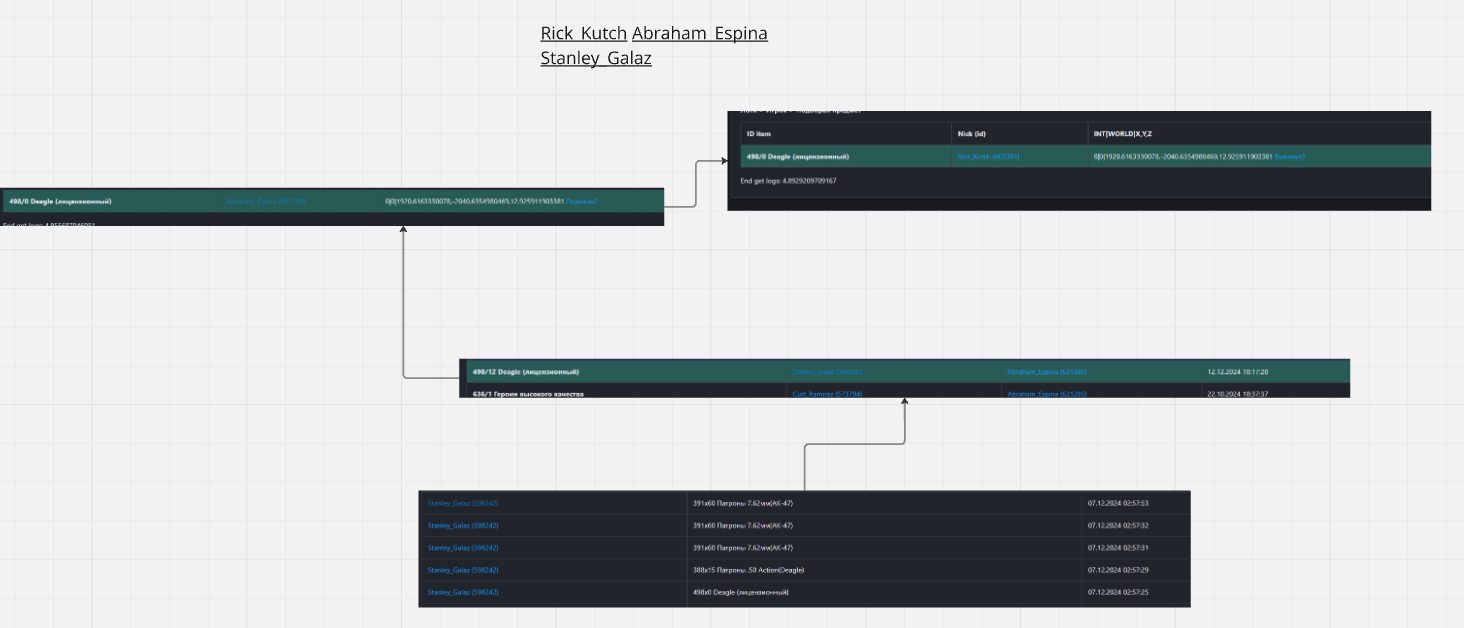1464x628 pixels.
Task: Click the 12.12.2024 18:17:20 timestamp
Action: [1238, 372]
